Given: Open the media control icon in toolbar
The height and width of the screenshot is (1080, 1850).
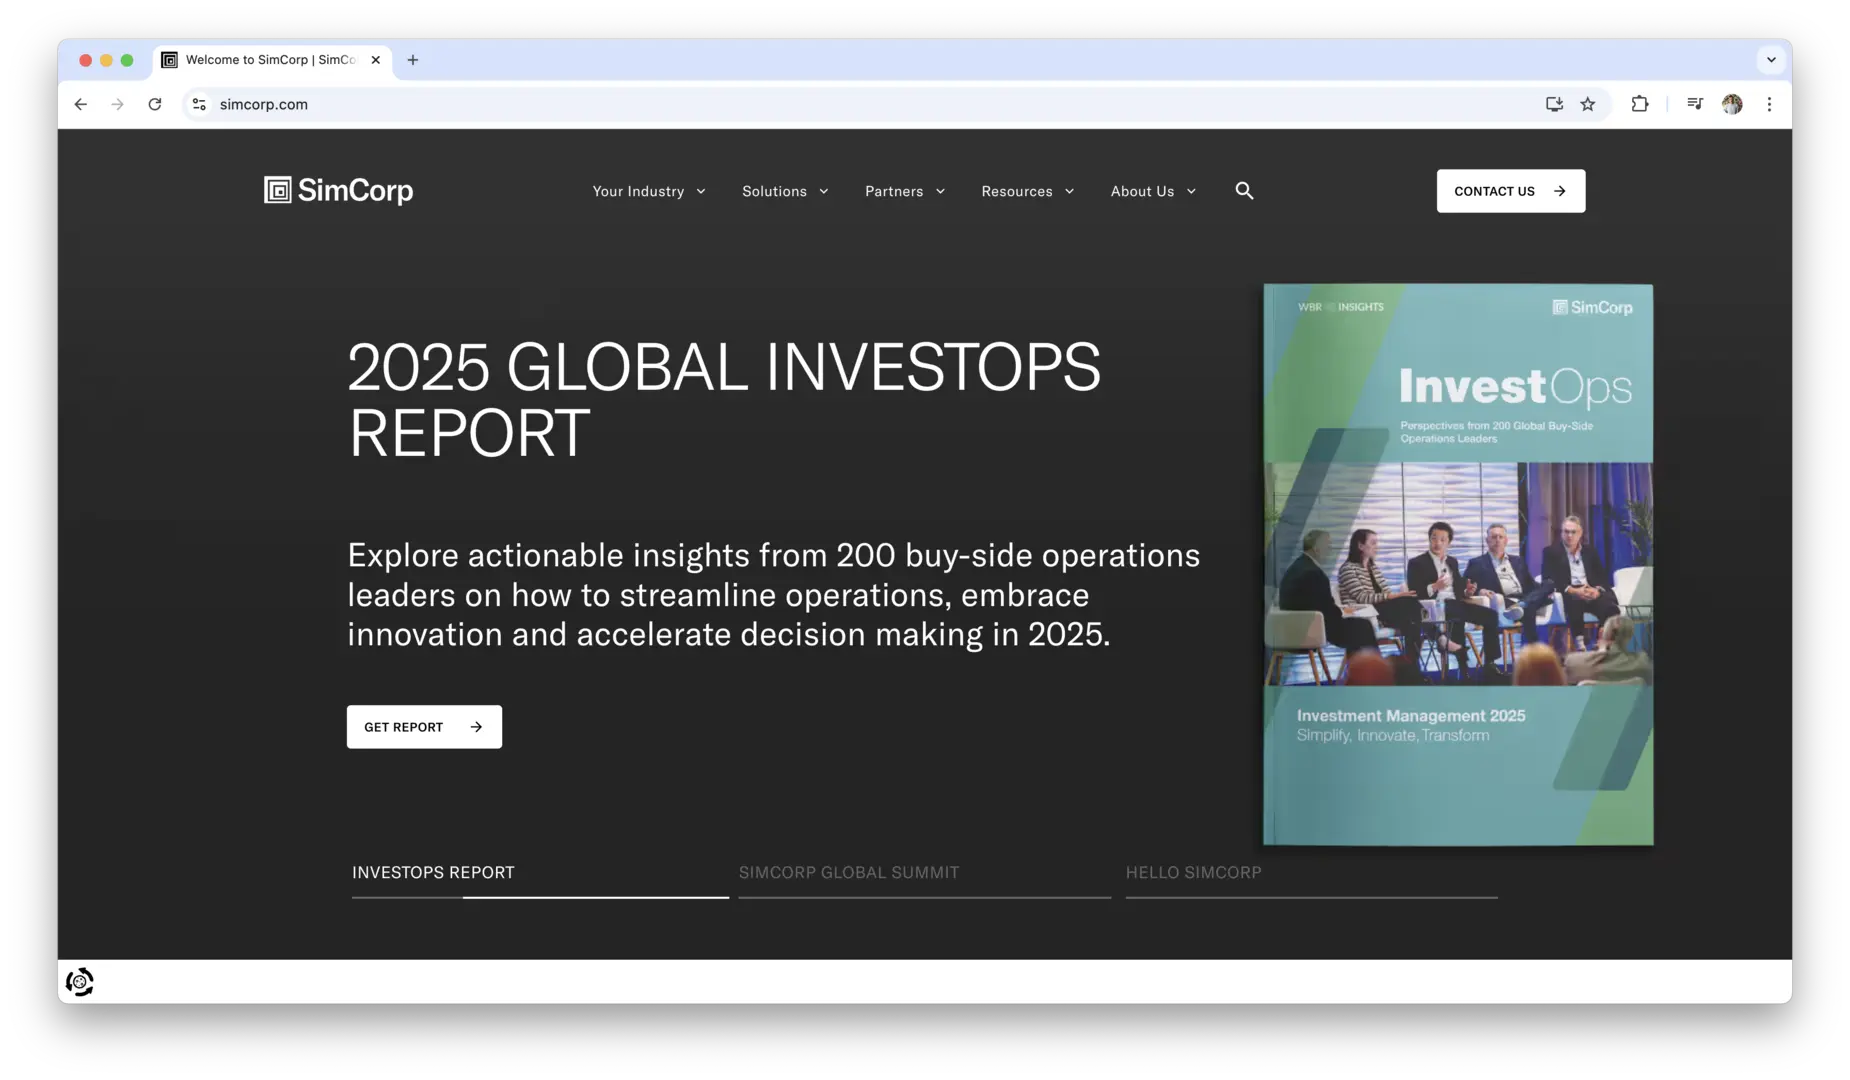Looking at the screenshot, I should pos(1695,104).
